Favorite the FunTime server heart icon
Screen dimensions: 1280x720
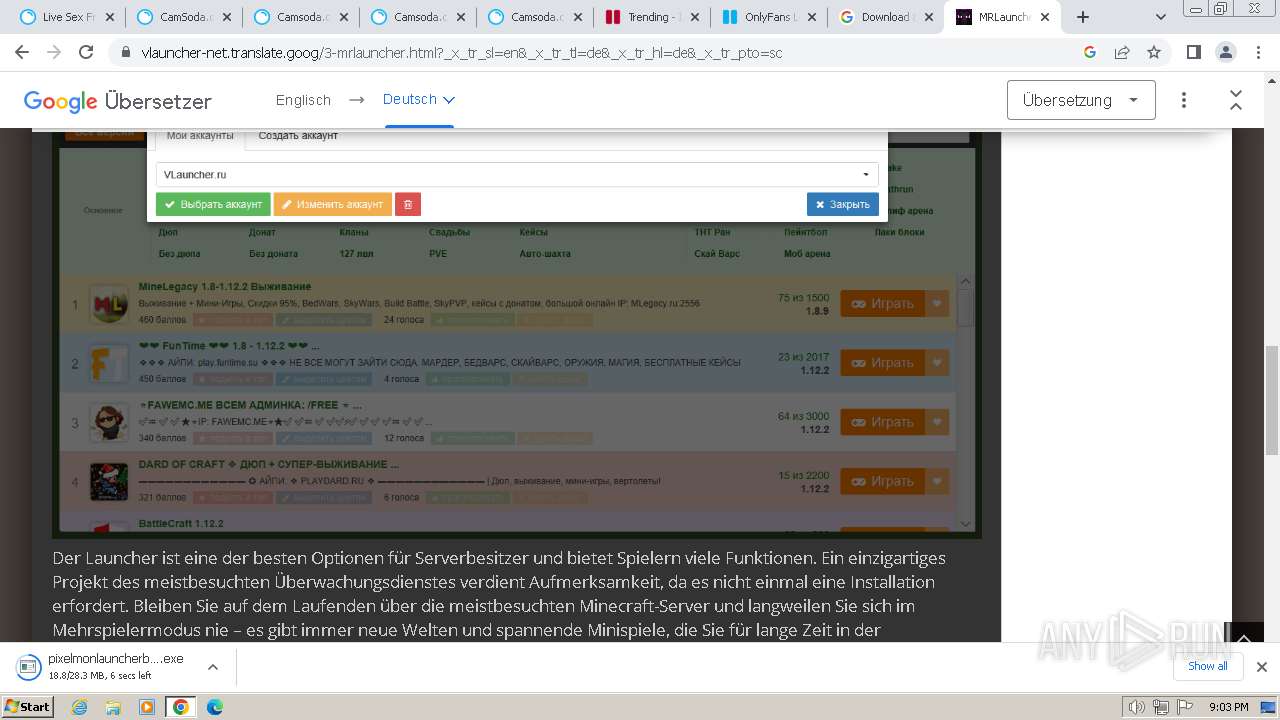point(937,363)
